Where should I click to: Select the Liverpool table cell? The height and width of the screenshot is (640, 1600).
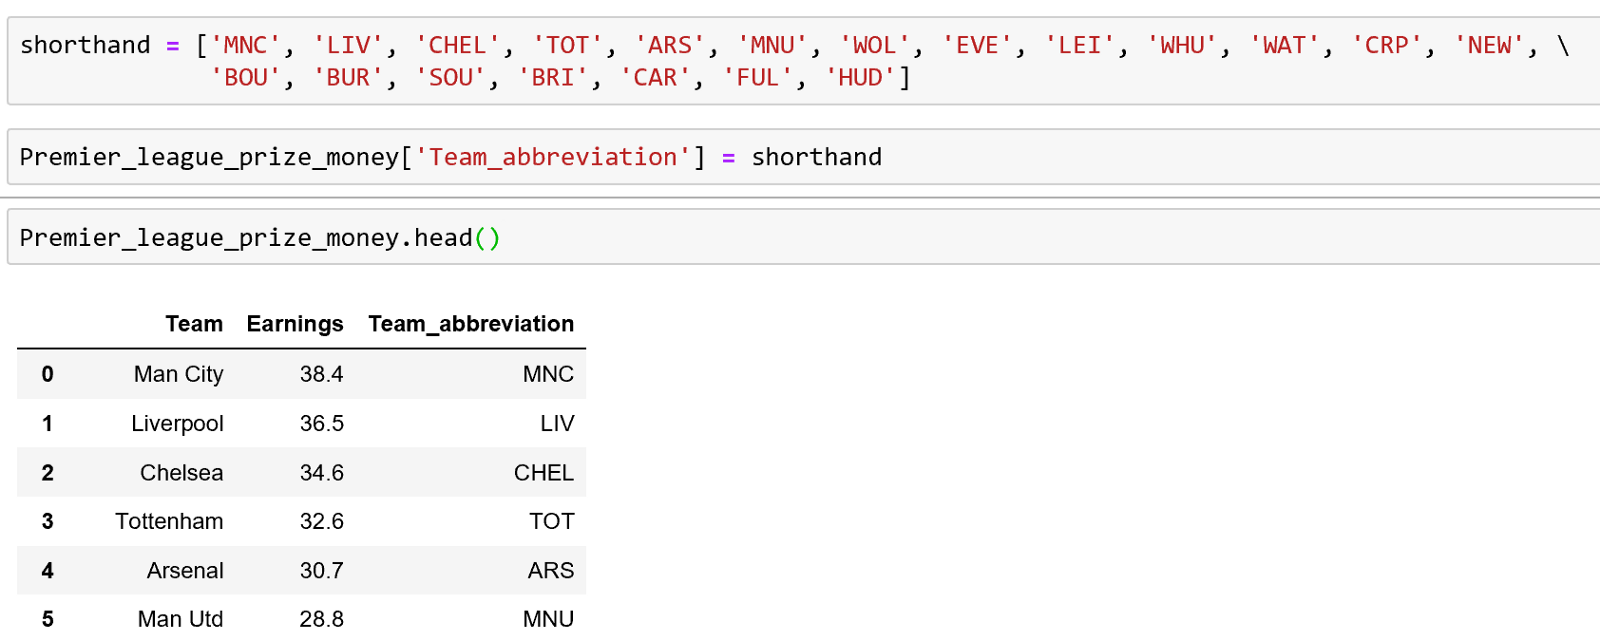tap(177, 423)
